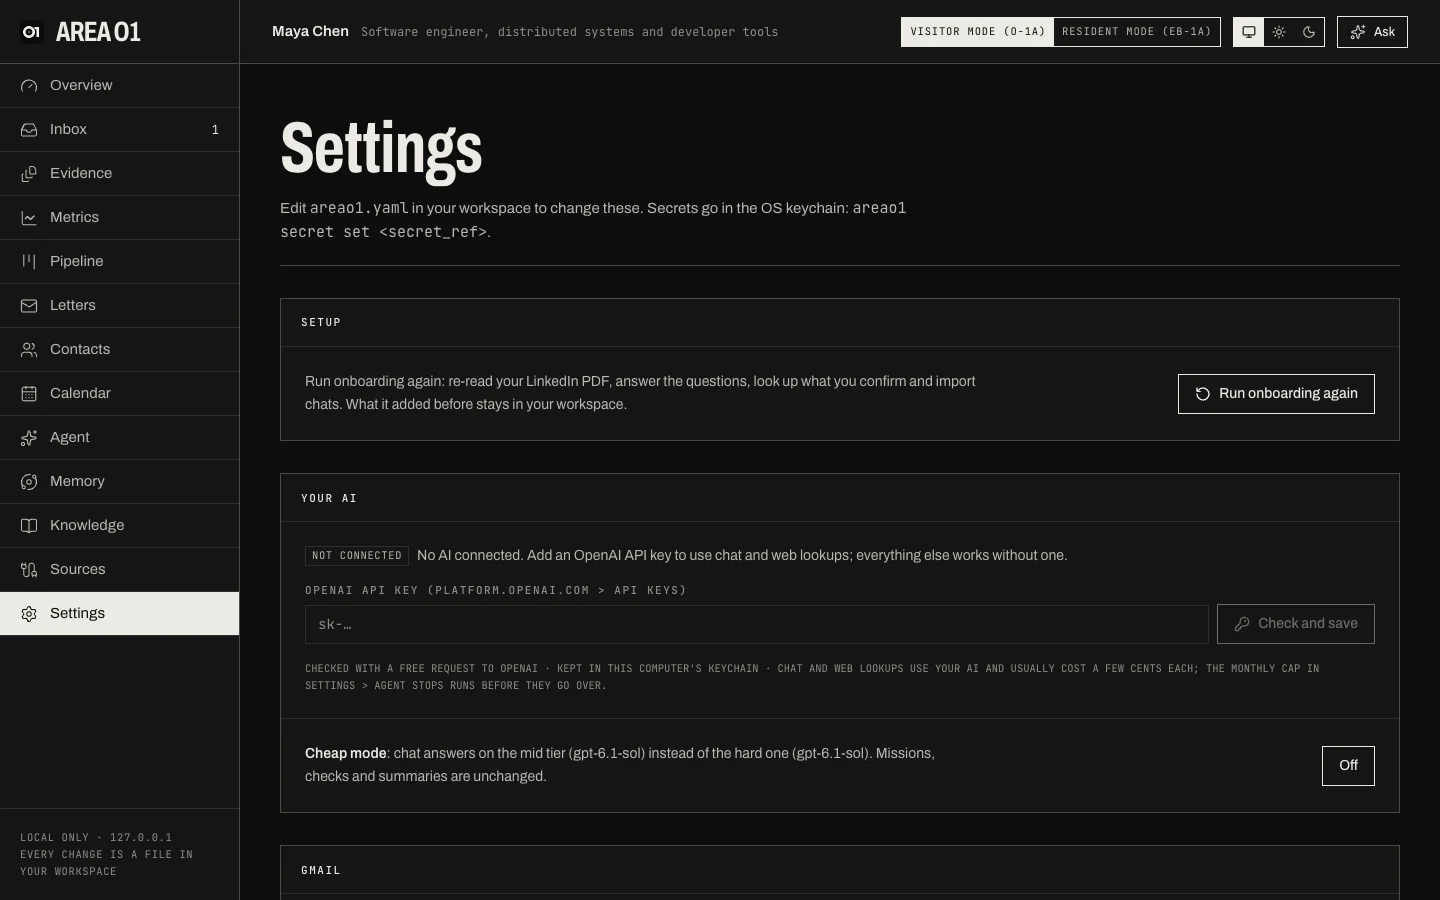
Task: Switch to dark theme moon icon
Action: point(1309,32)
